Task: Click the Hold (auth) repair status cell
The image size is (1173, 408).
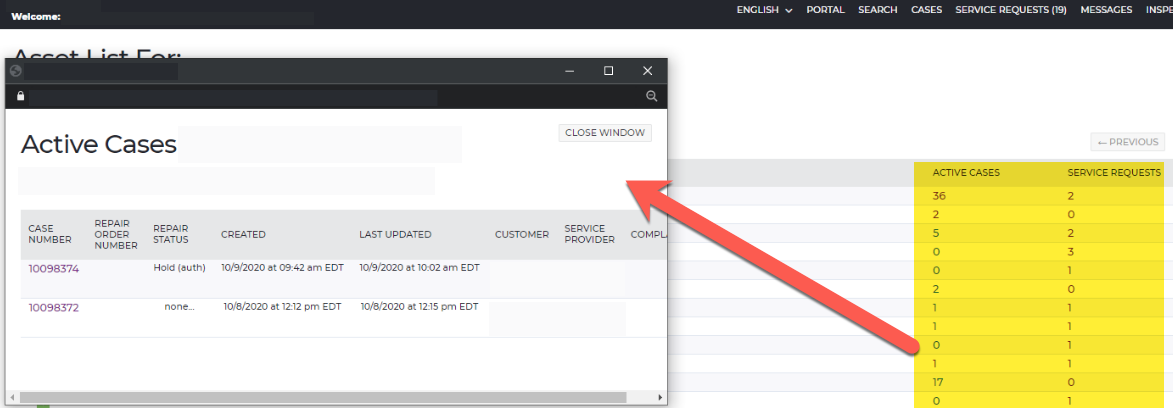Action: (x=179, y=267)
